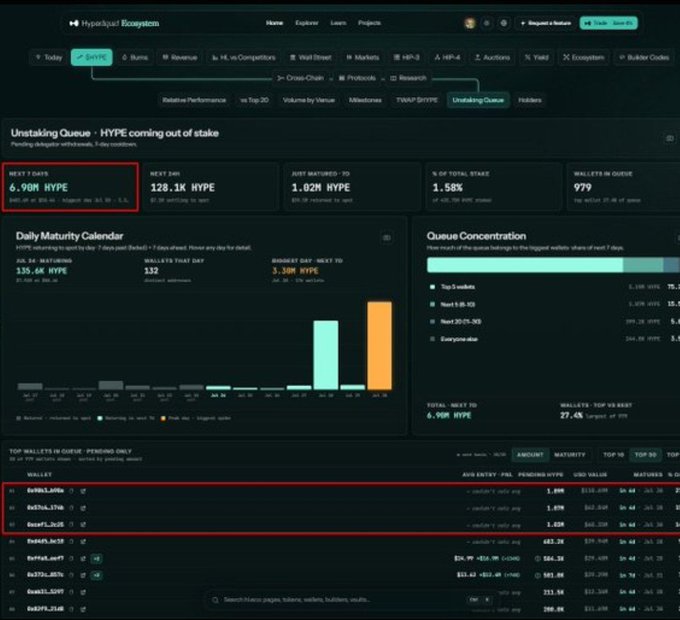This screenshot has height=620, width=680.
Task: Click the screenshot icon on the Unstaking Queue header
Action: click(670, 139)
